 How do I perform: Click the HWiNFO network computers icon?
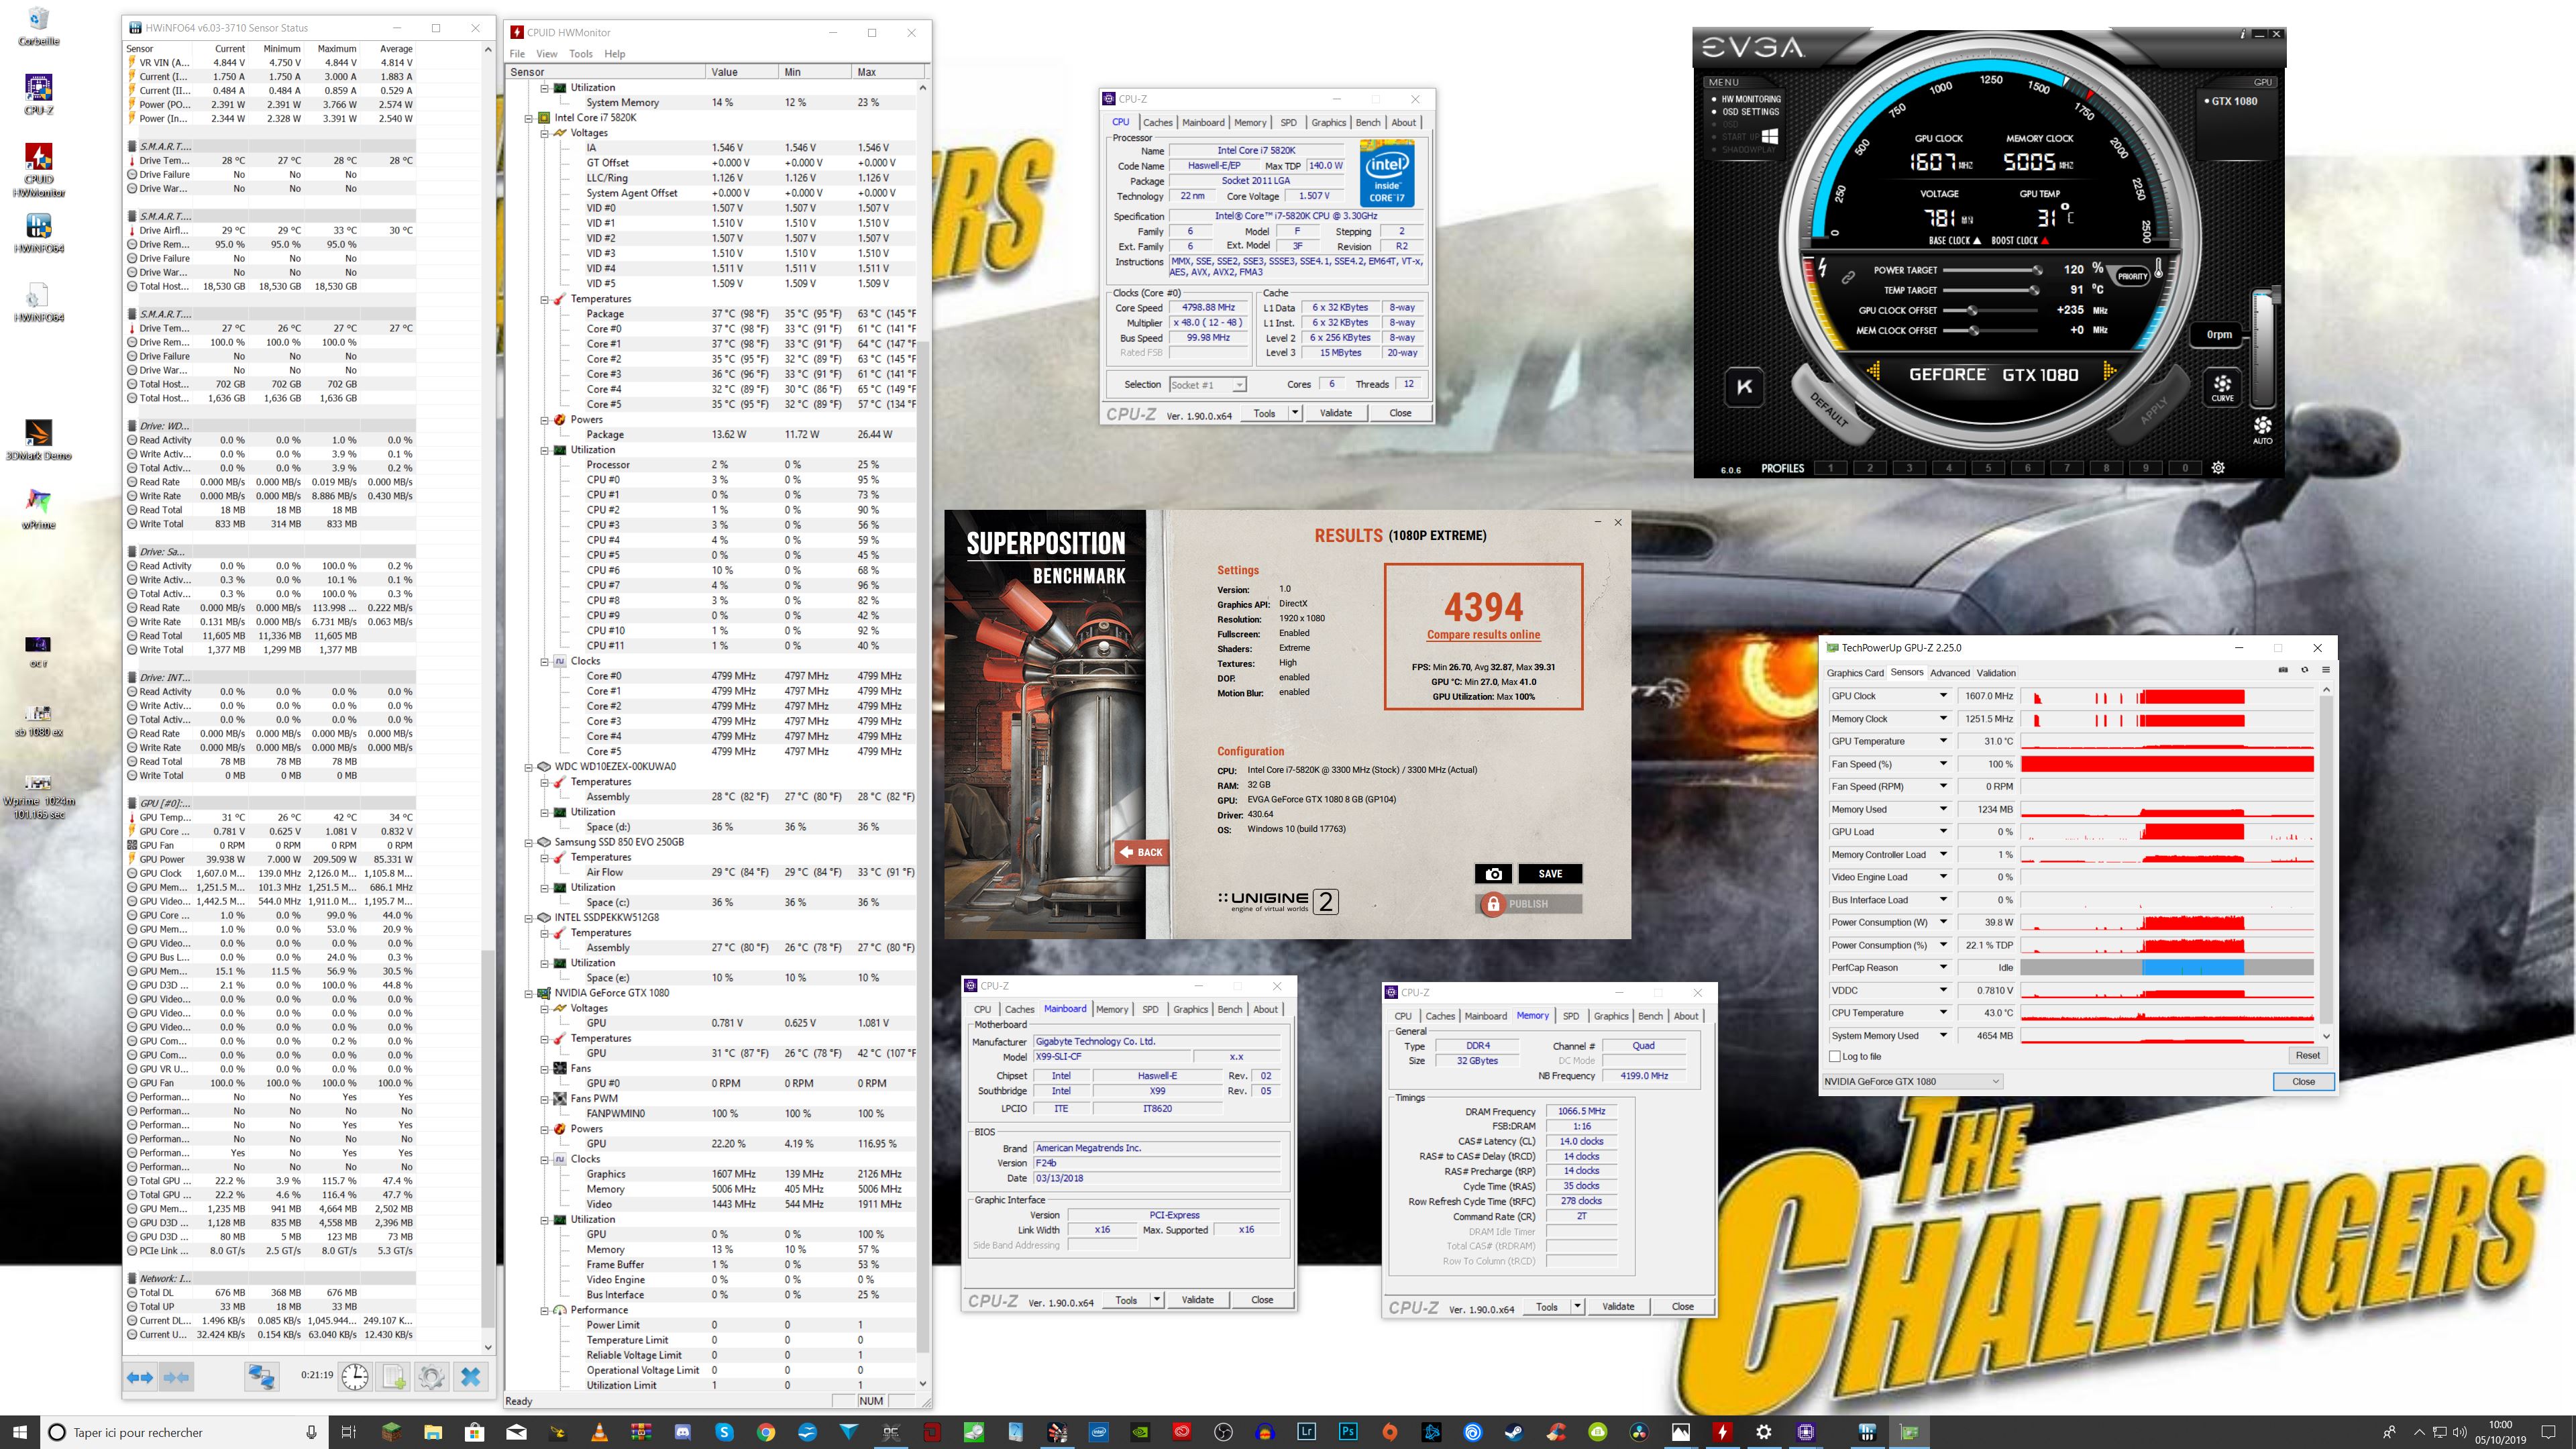tap(262, 1377)
